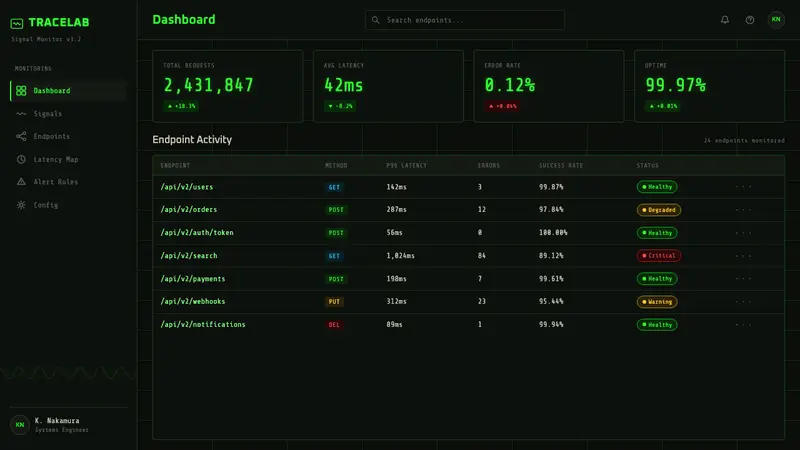This screenshot has height=450, width=800.
Task: Open the /api/v2/notifications endpoint
Action: (x=203, y=324)
